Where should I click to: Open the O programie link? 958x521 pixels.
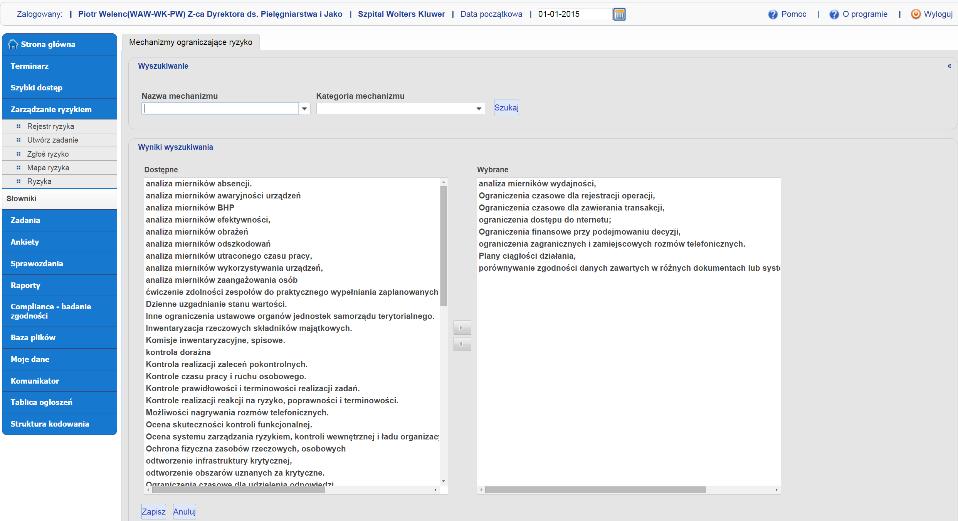(865, 14)
